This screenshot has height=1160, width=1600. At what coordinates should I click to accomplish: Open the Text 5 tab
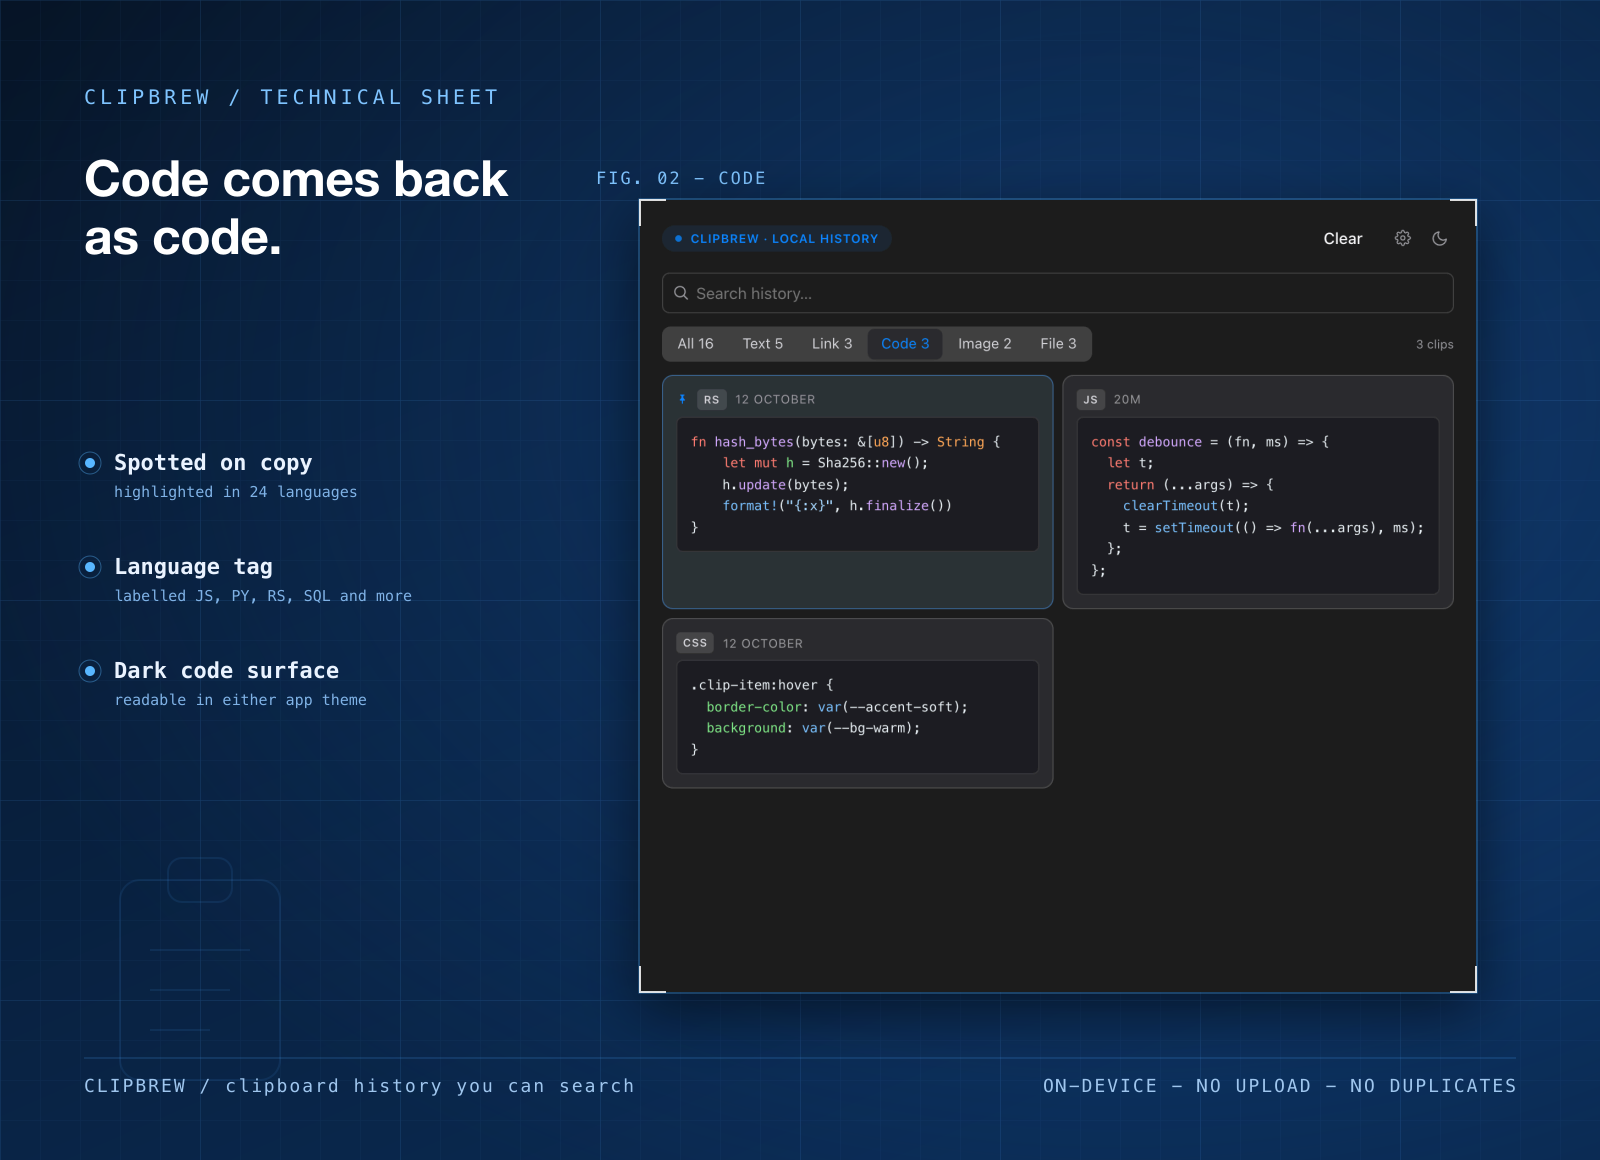[763, 344]
